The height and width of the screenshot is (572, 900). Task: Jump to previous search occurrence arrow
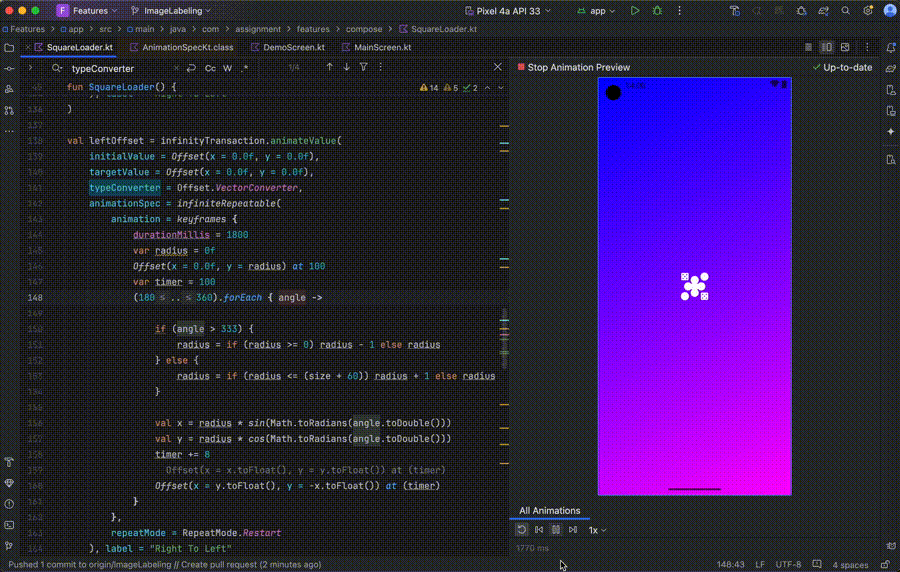[x=329, y=67]
